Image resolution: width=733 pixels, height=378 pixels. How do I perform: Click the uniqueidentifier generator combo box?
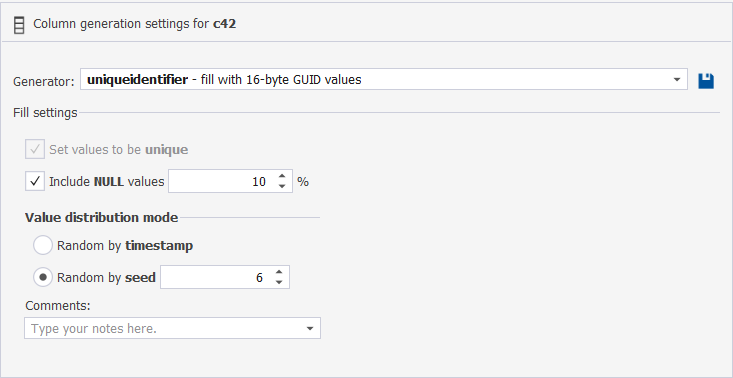[x=384, y=79]
